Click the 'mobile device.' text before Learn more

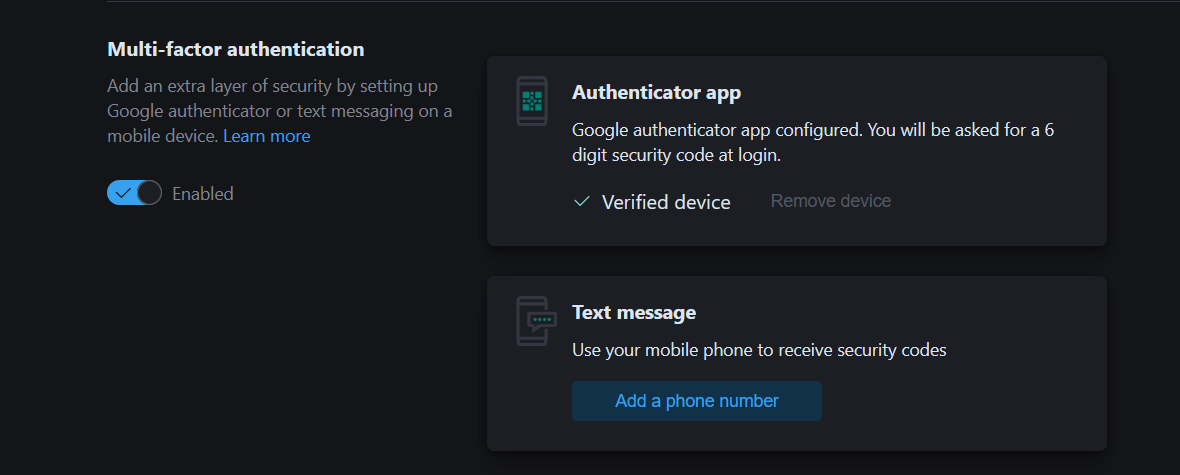(162, 136)
